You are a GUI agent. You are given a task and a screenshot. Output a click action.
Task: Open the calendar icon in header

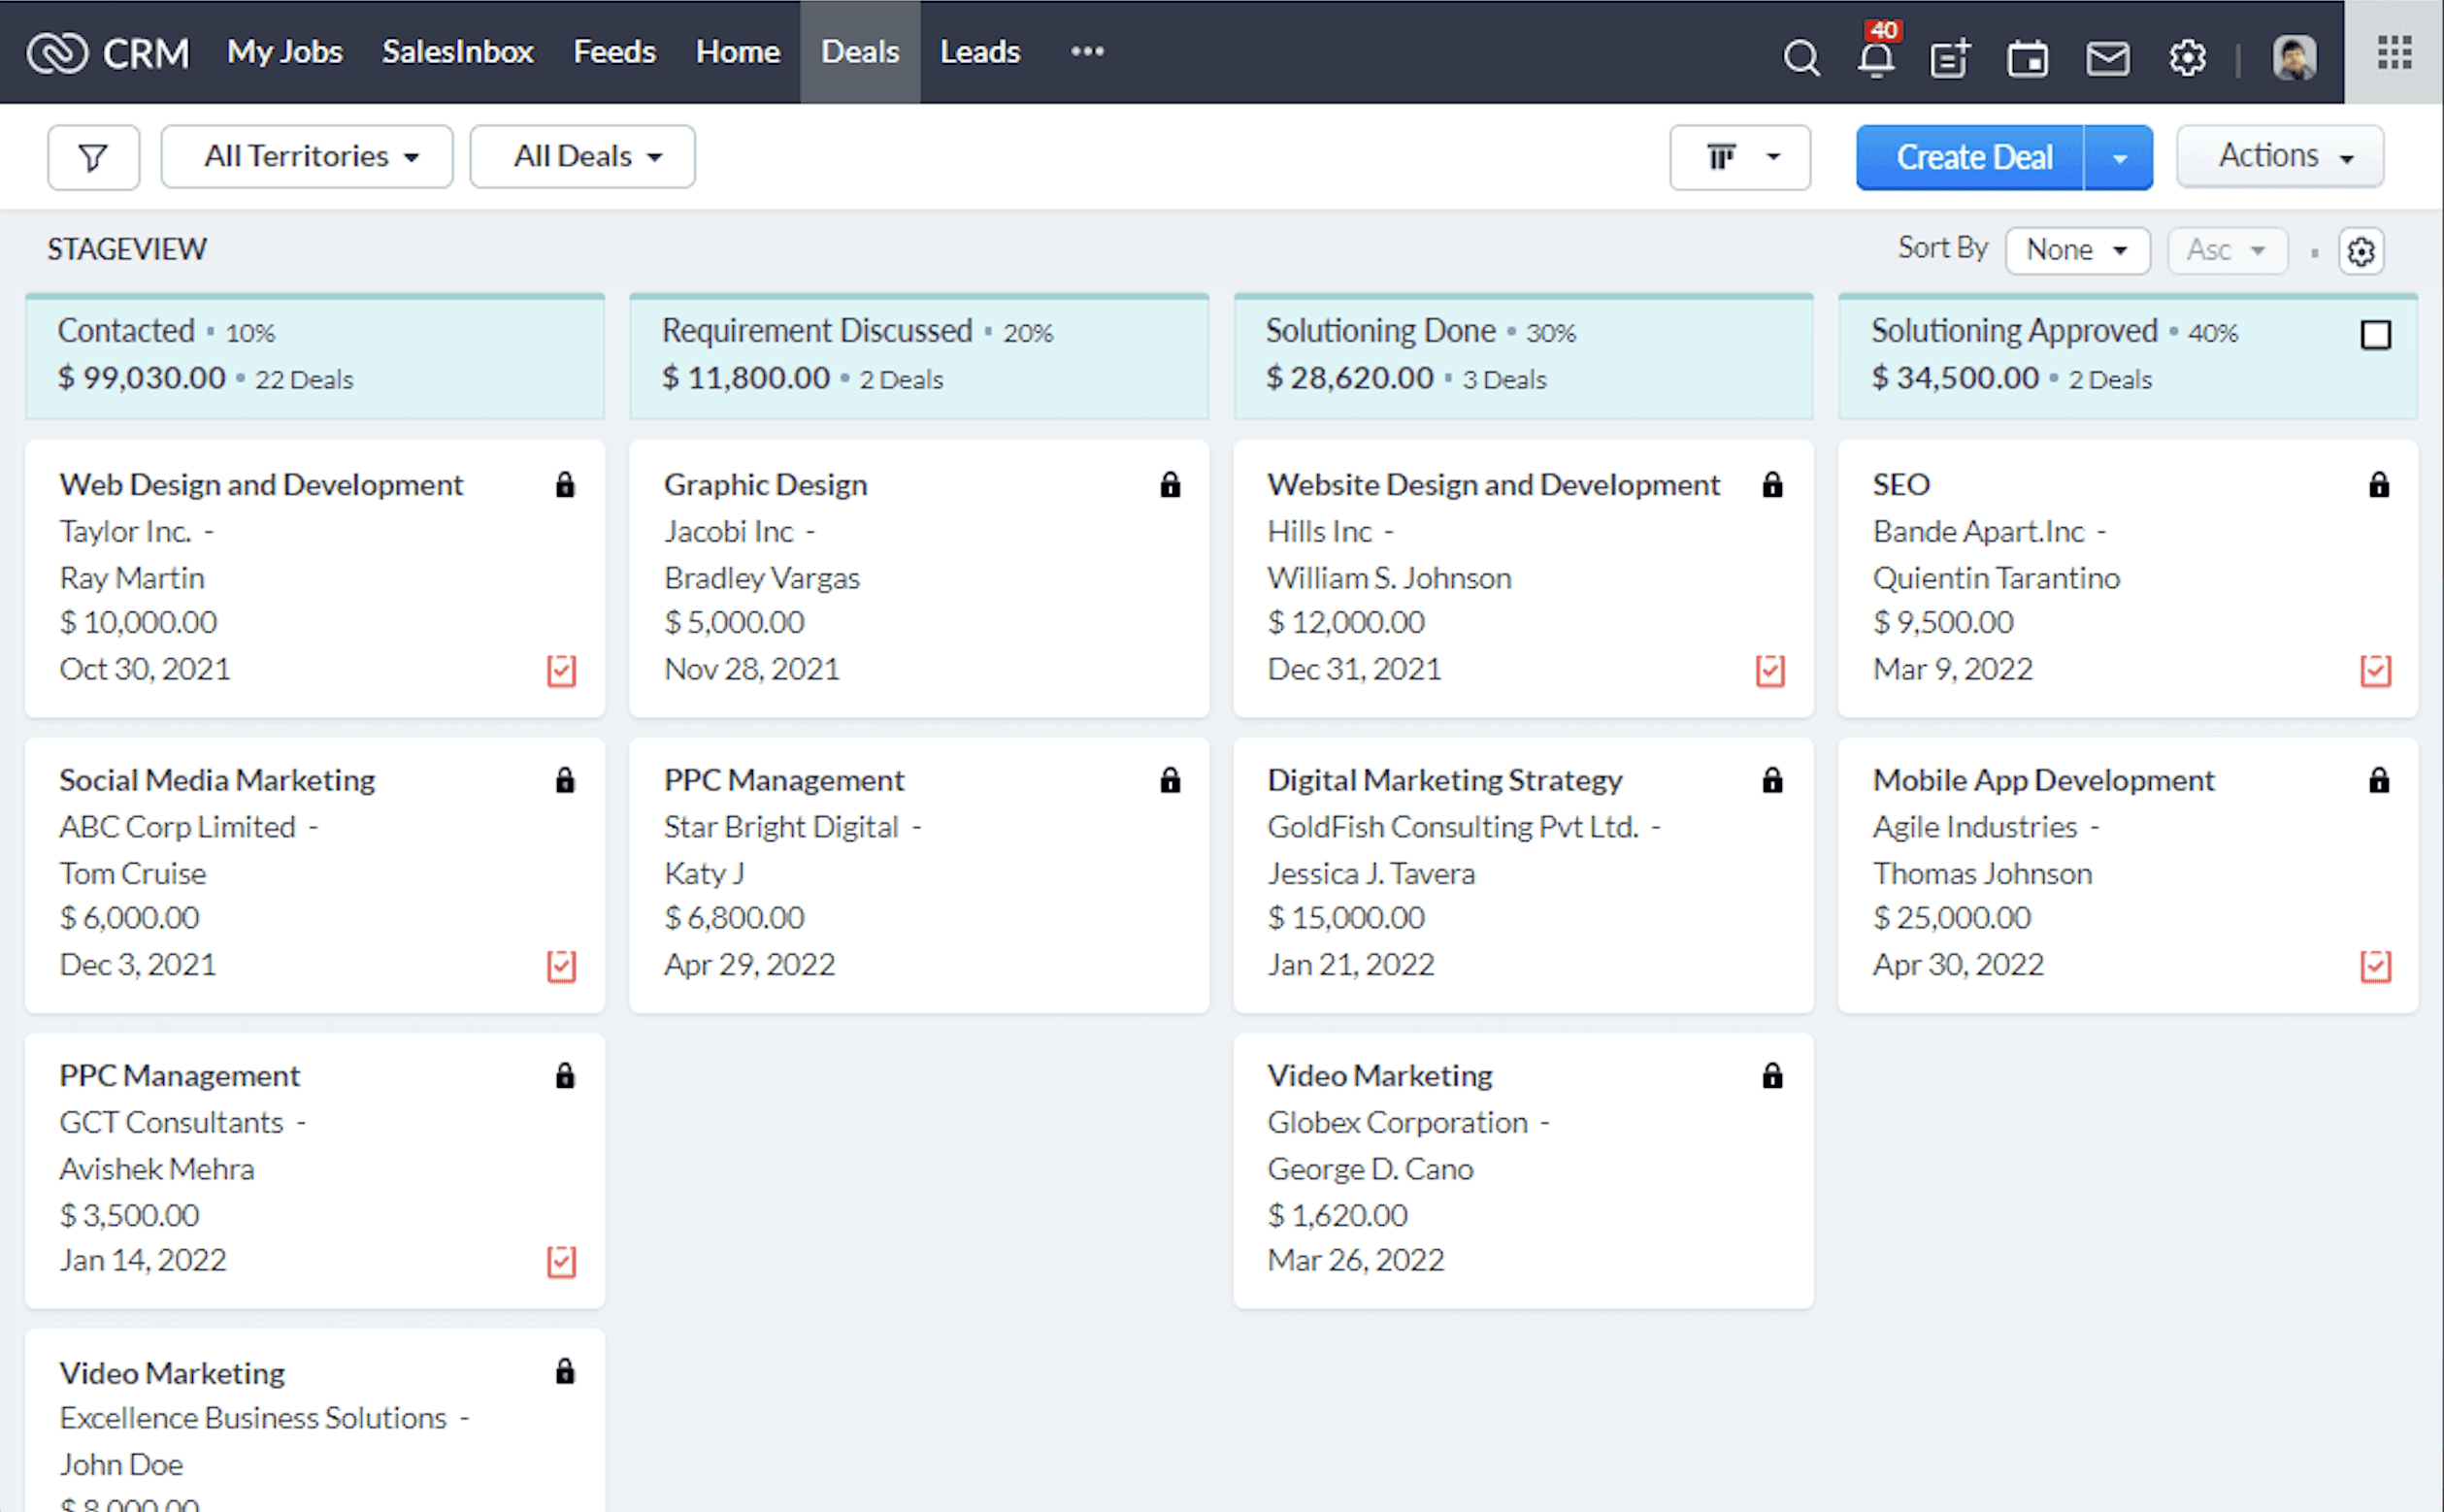(2027, 58)
